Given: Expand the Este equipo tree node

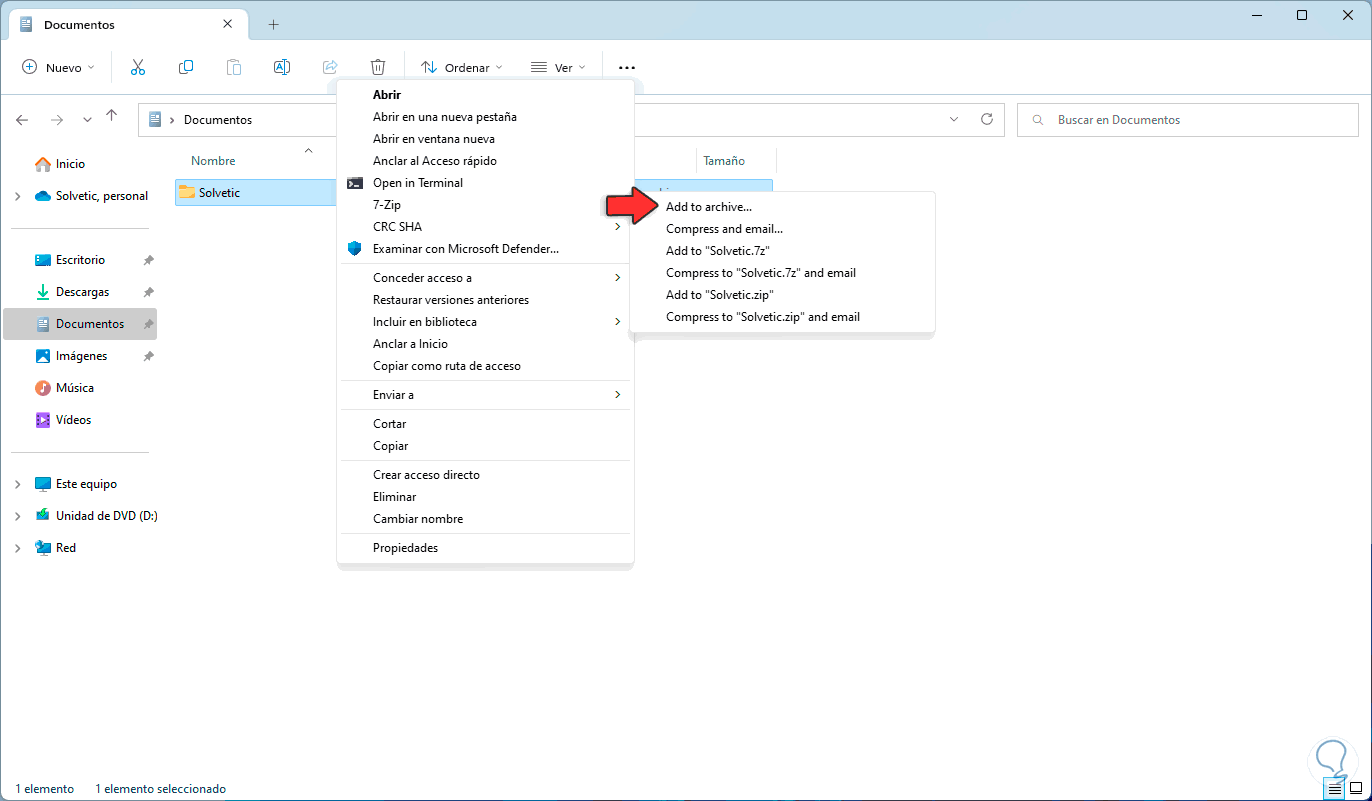Looking at the screenshot, I should 17,484.
